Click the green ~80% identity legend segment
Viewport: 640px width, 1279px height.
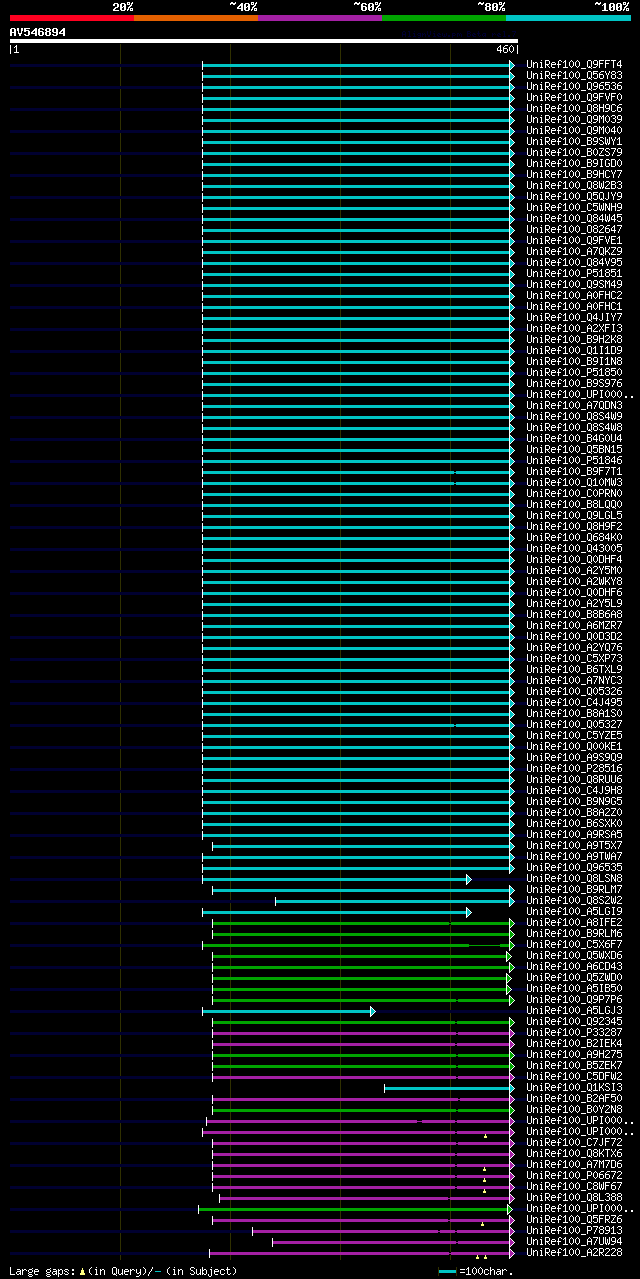pos(443,18)
